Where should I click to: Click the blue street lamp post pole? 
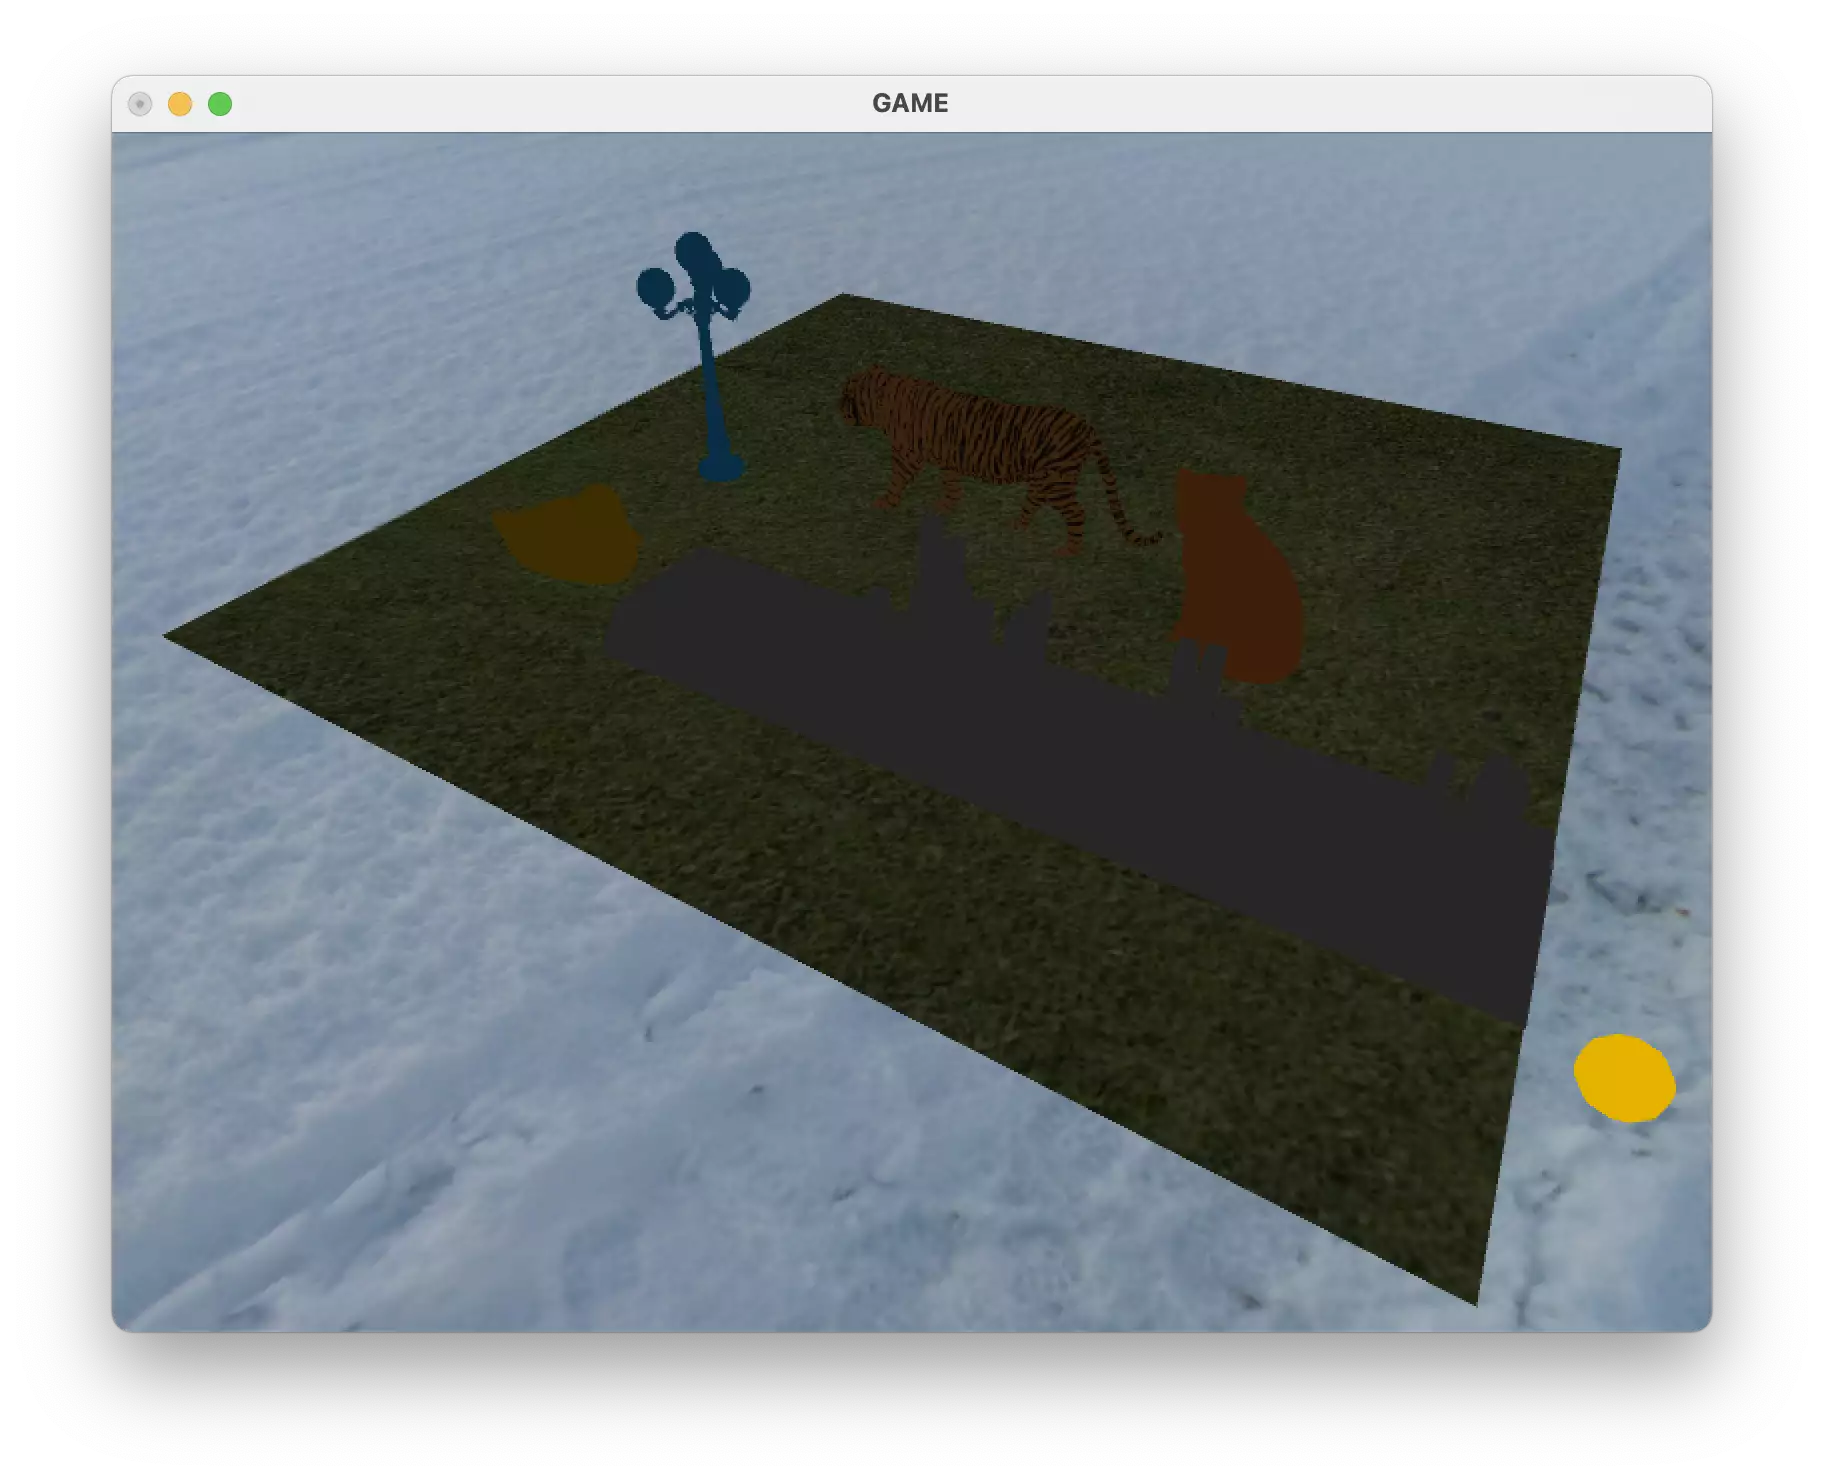click(711, 390)
